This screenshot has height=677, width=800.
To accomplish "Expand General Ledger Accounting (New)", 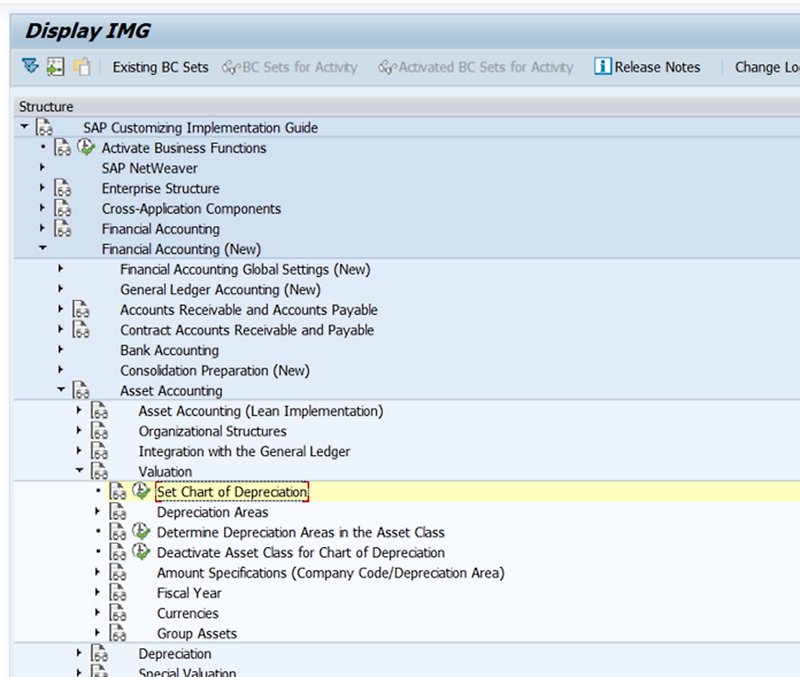I will [x=61, y=289].
